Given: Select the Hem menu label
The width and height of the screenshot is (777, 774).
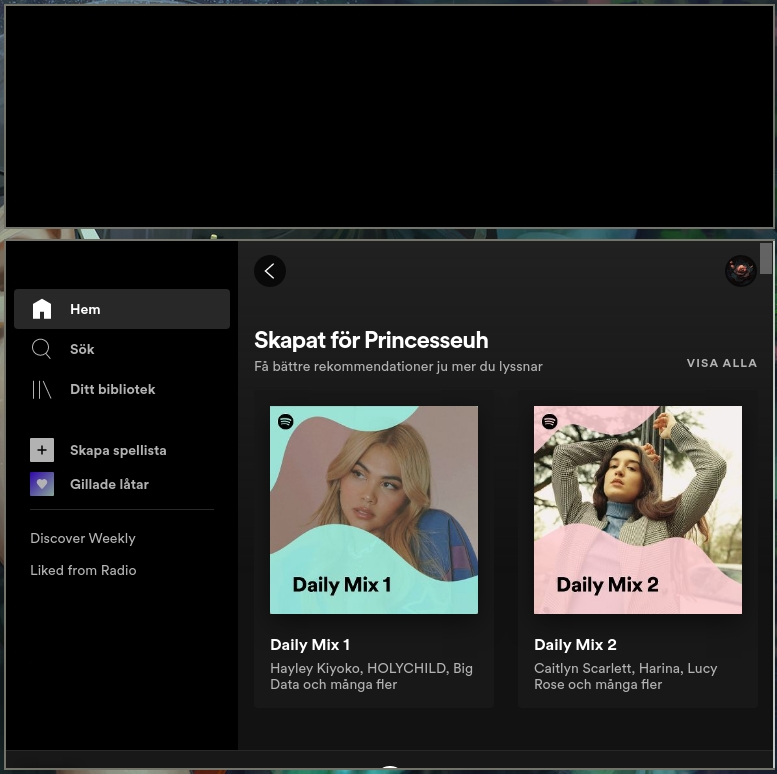Looking at the screenshot, I should 85,309.
